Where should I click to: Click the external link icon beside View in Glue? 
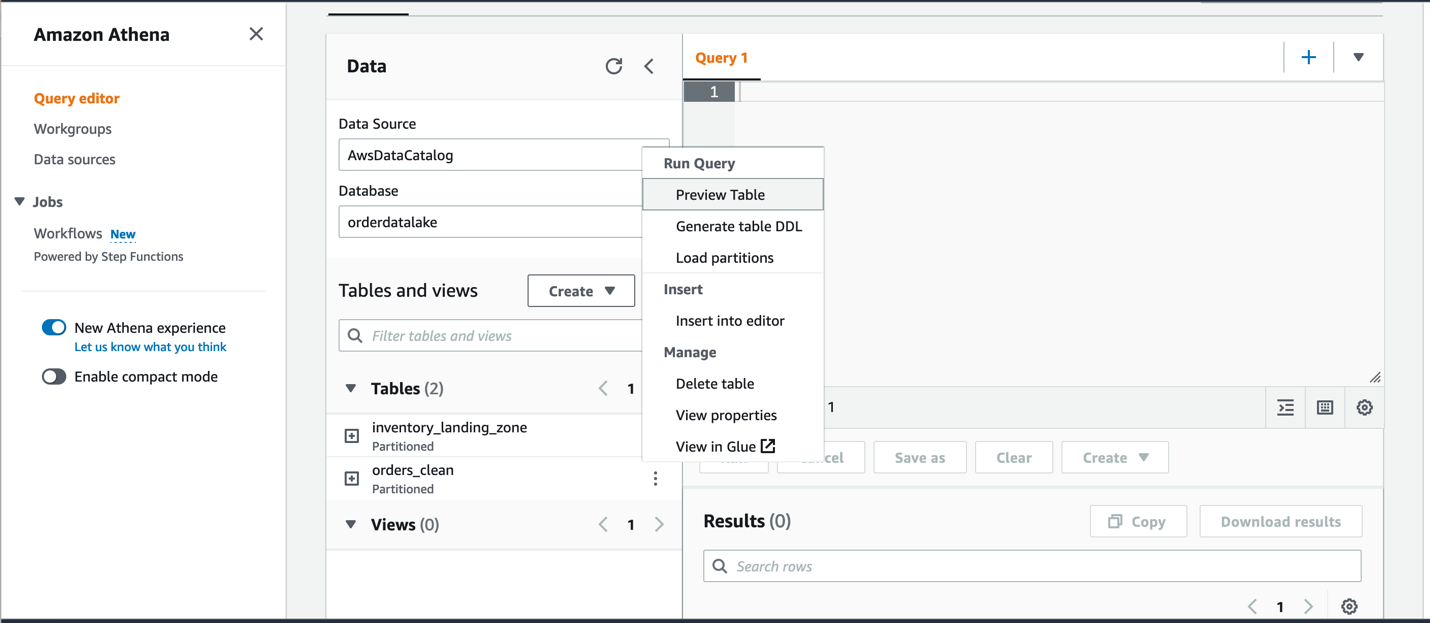point(768,446)
